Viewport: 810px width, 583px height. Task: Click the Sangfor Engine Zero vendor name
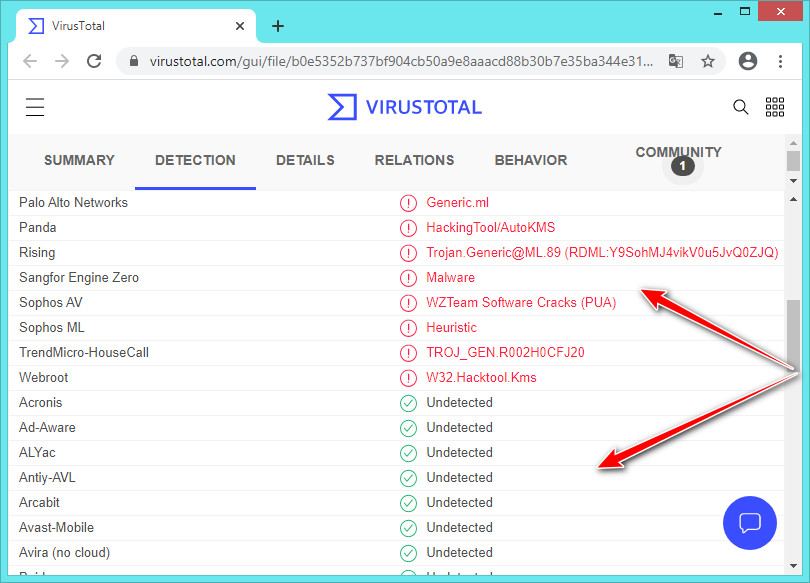click(79, 278)
